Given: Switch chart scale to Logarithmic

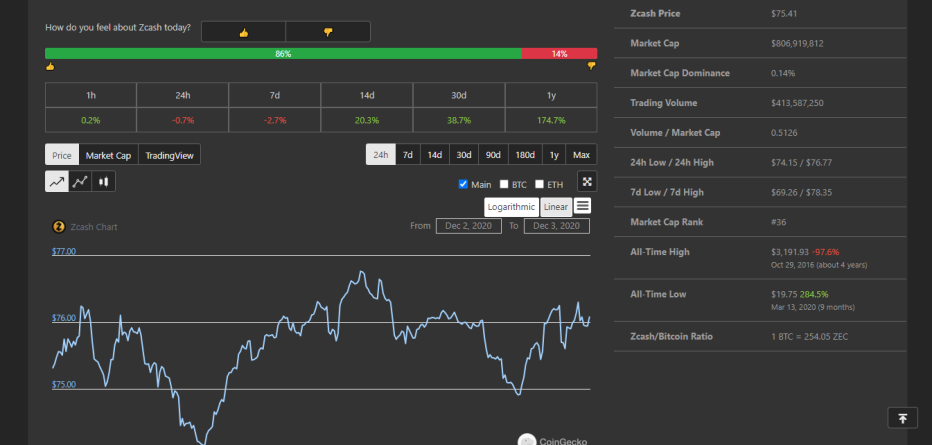Looking at the screenshot, I should [512, 207].
